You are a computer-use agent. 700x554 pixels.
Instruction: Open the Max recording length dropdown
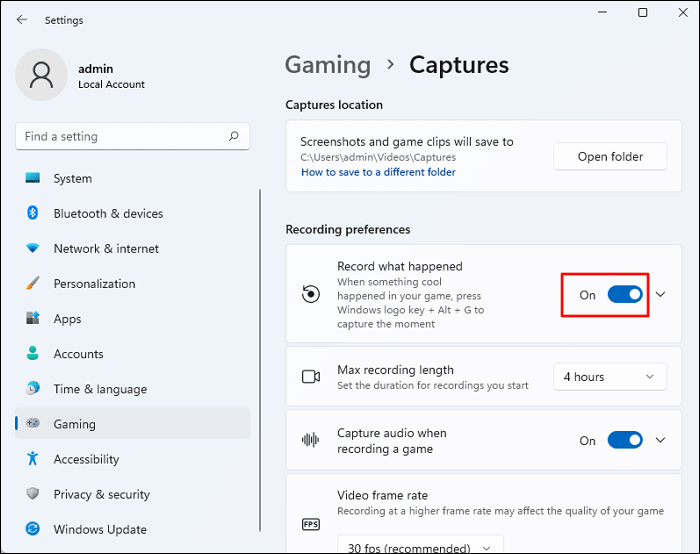pyautogui.click(x=609, y=377)
